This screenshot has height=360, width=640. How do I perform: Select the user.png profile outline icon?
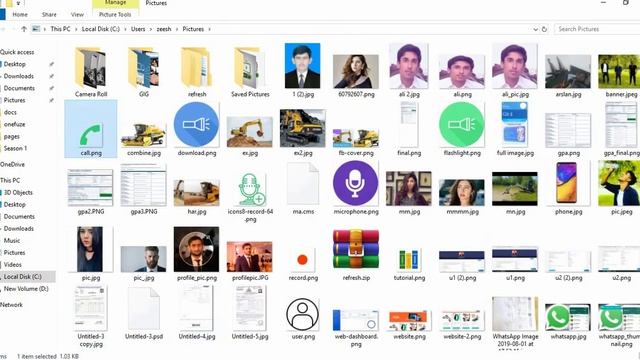tap(303, 318)
